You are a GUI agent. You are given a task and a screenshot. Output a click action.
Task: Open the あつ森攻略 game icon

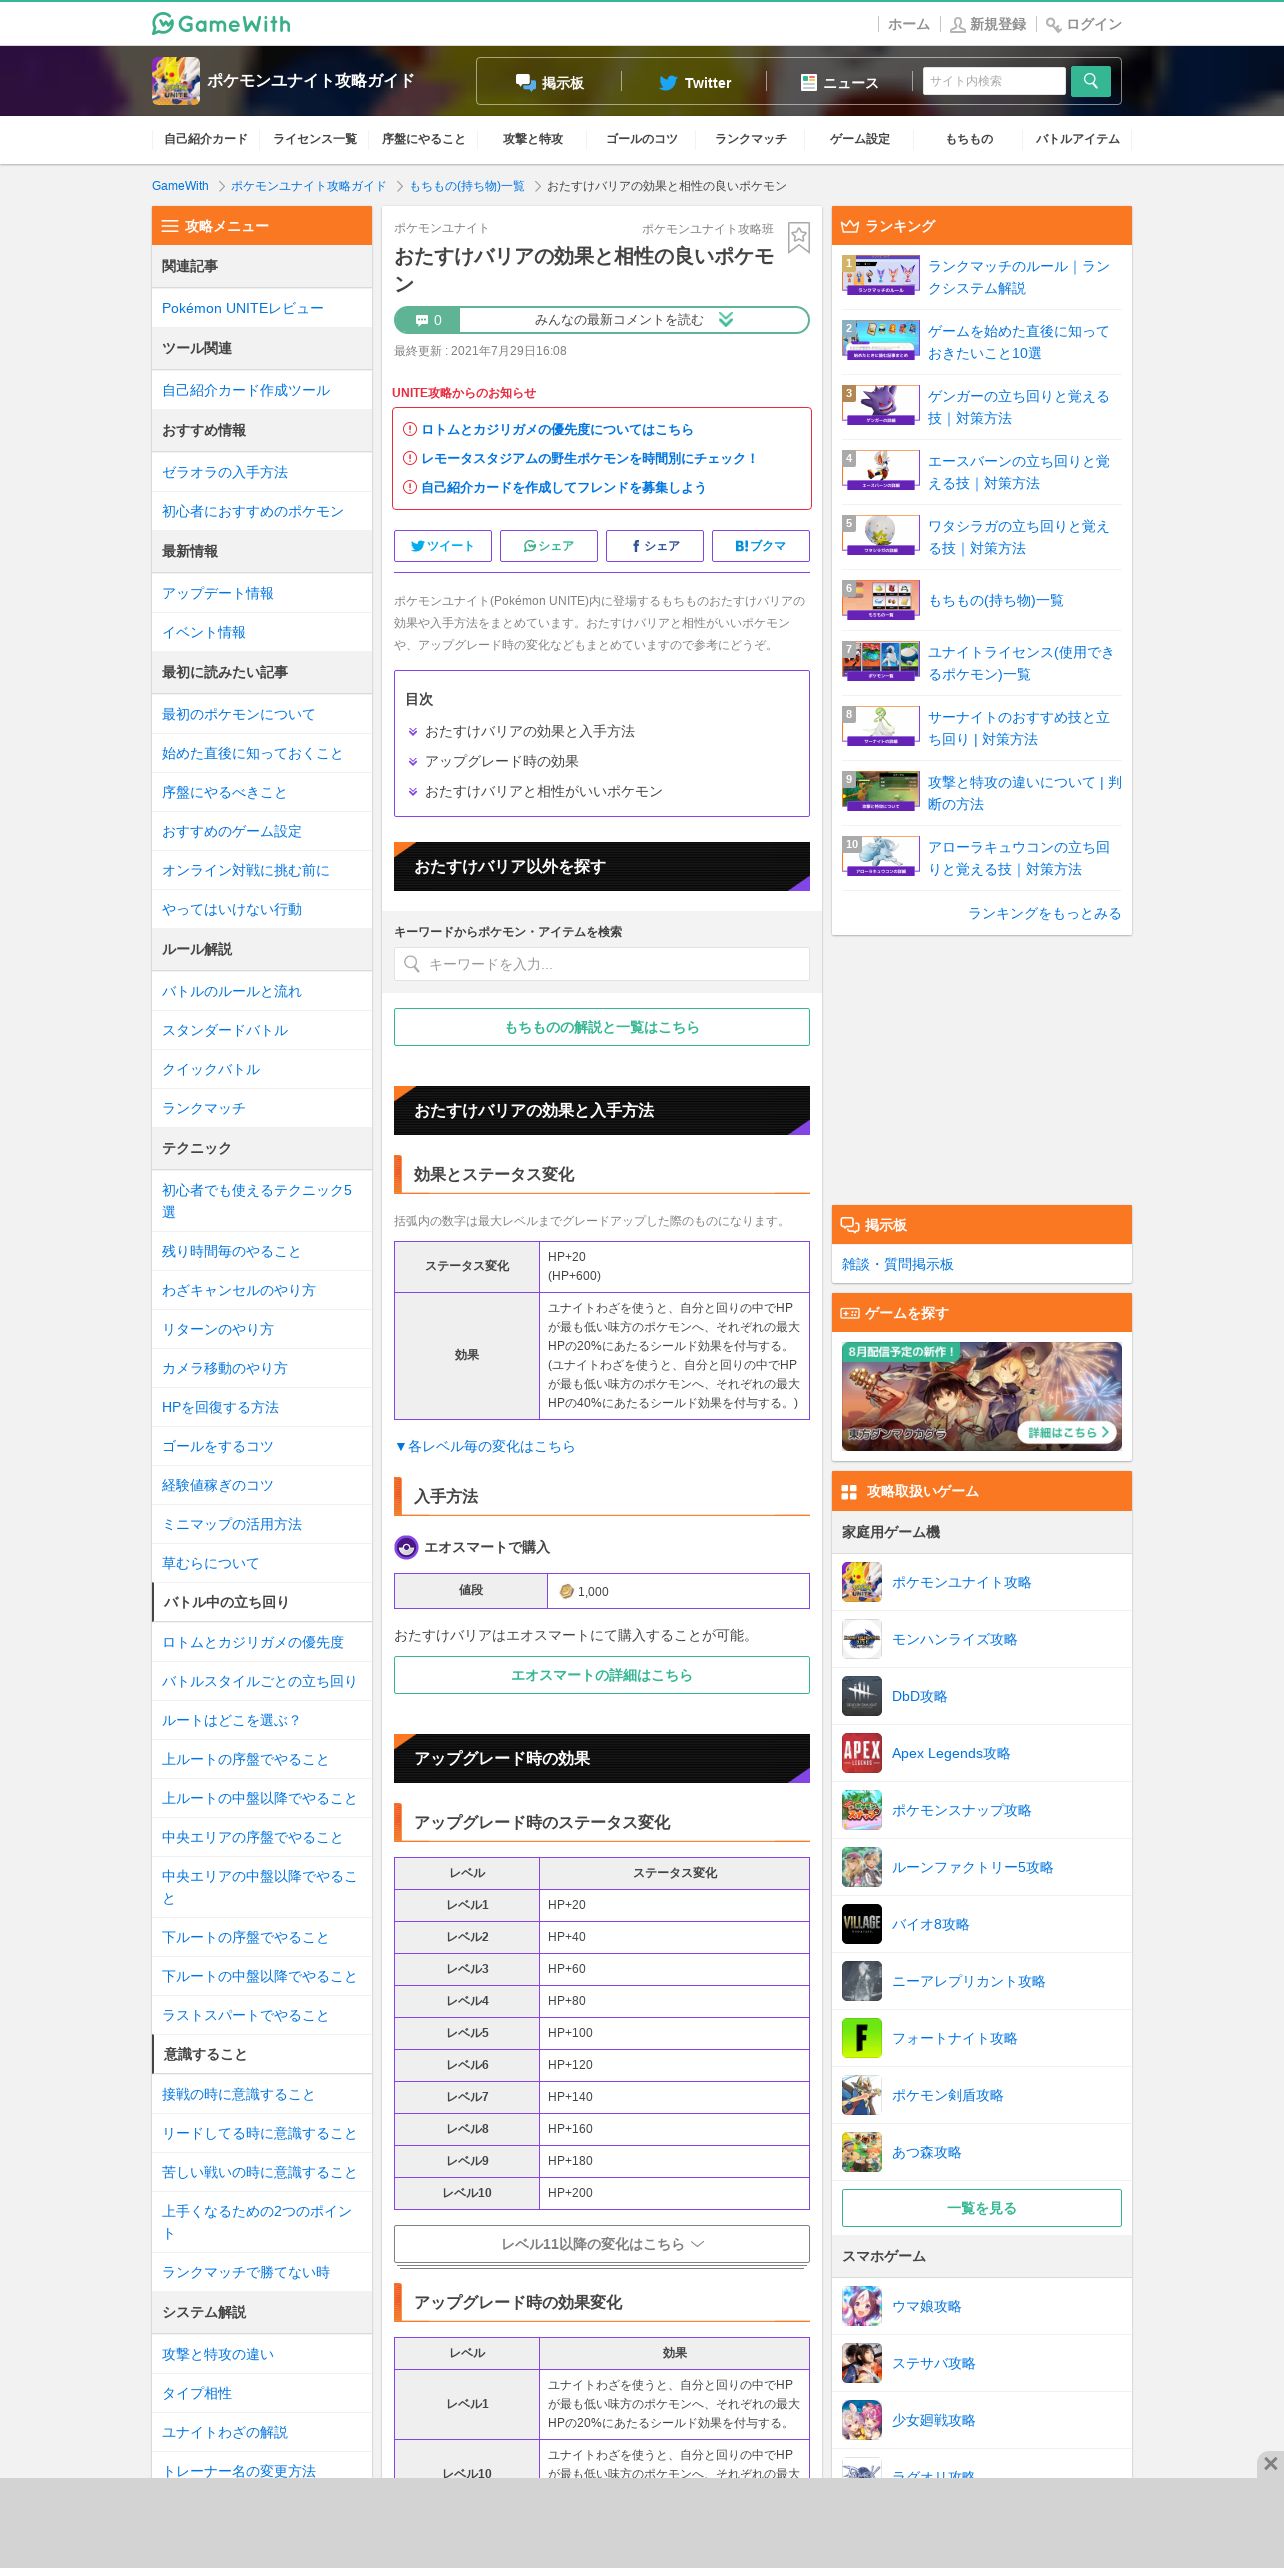[862, 2152]
